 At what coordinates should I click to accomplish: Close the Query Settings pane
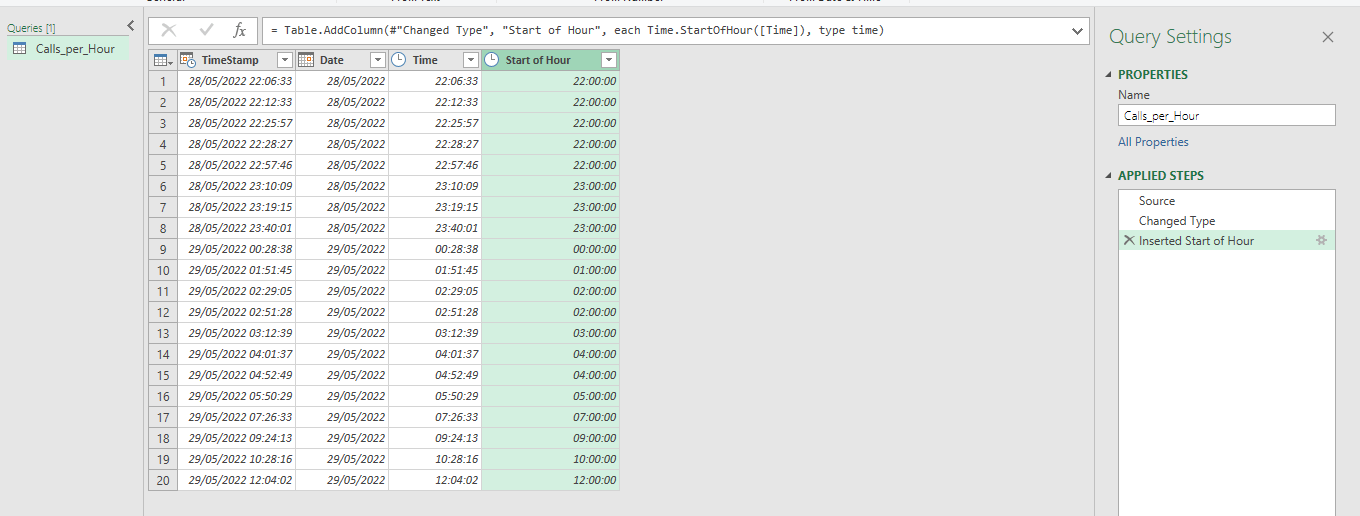(x=1328, y=37)
